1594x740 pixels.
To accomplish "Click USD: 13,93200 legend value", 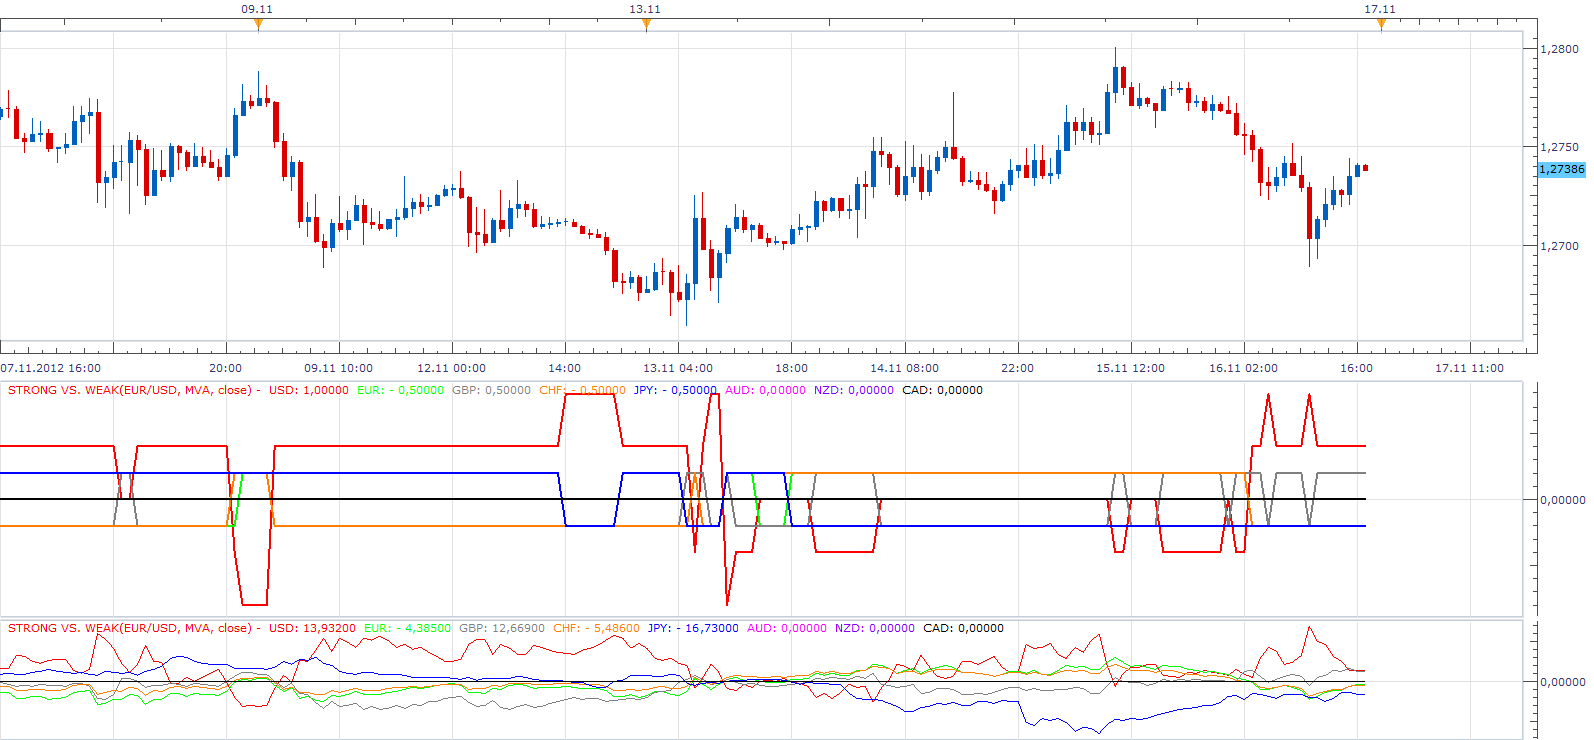I will click(x=312, y=628).
